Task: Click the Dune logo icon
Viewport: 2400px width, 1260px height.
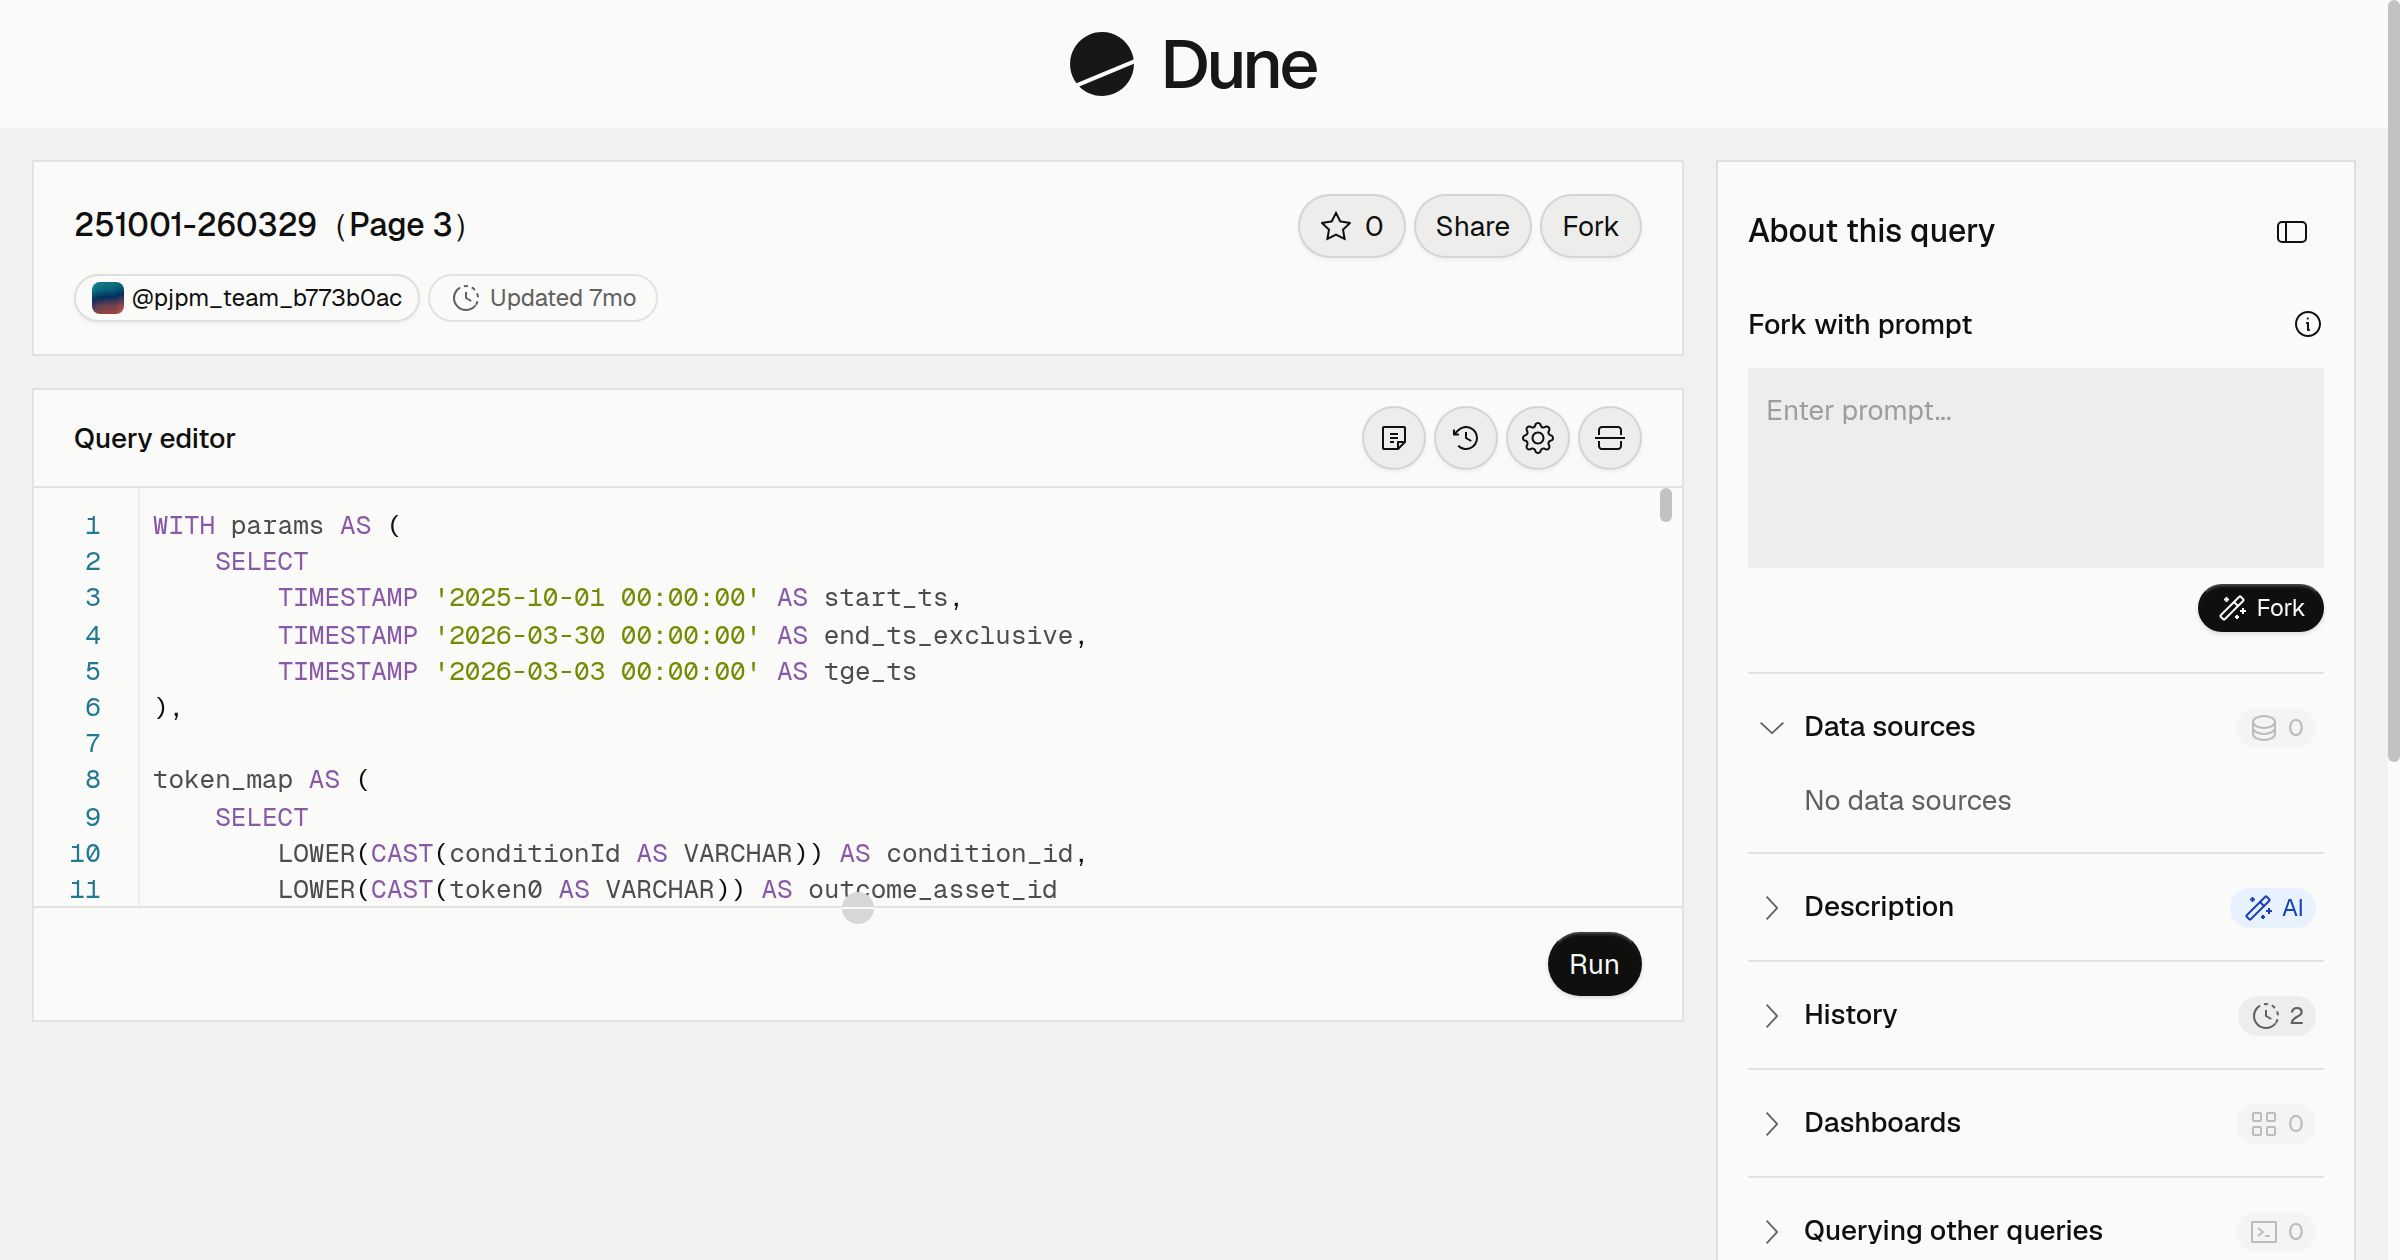Action: [1101, 64]
